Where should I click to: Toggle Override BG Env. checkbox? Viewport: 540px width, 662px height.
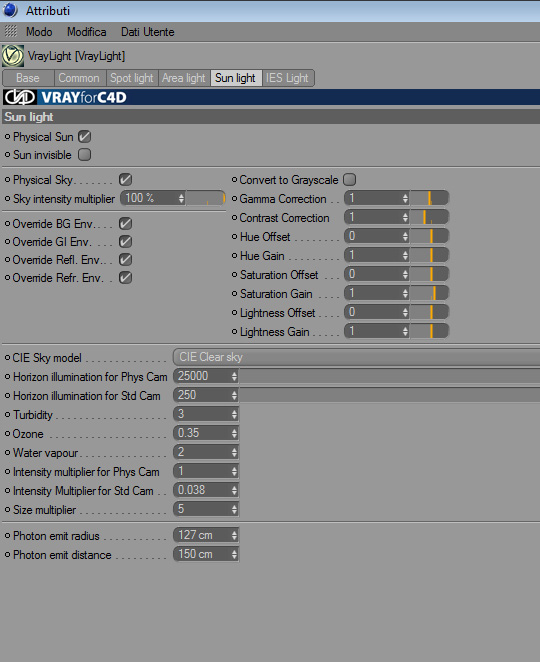125,223
